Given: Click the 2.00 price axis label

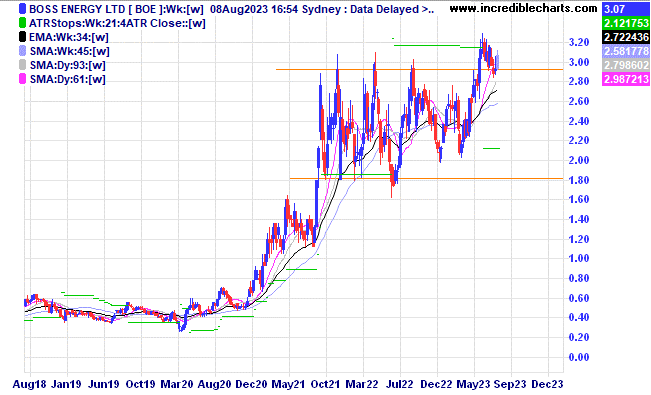Looking at the screenshot, I should (x=579, y=160).
